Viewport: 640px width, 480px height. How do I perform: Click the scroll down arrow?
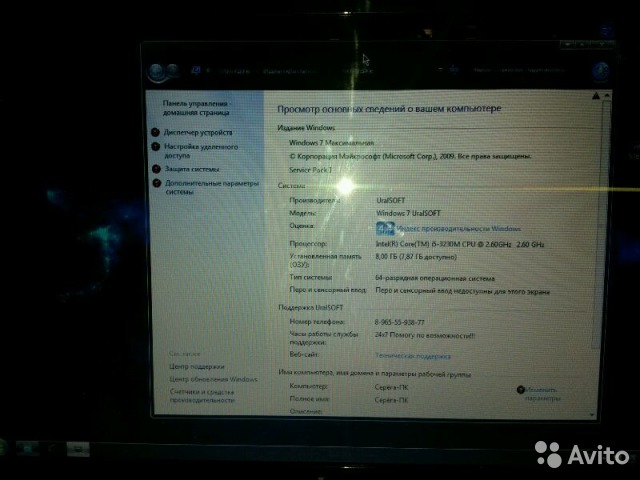point(592,415)
